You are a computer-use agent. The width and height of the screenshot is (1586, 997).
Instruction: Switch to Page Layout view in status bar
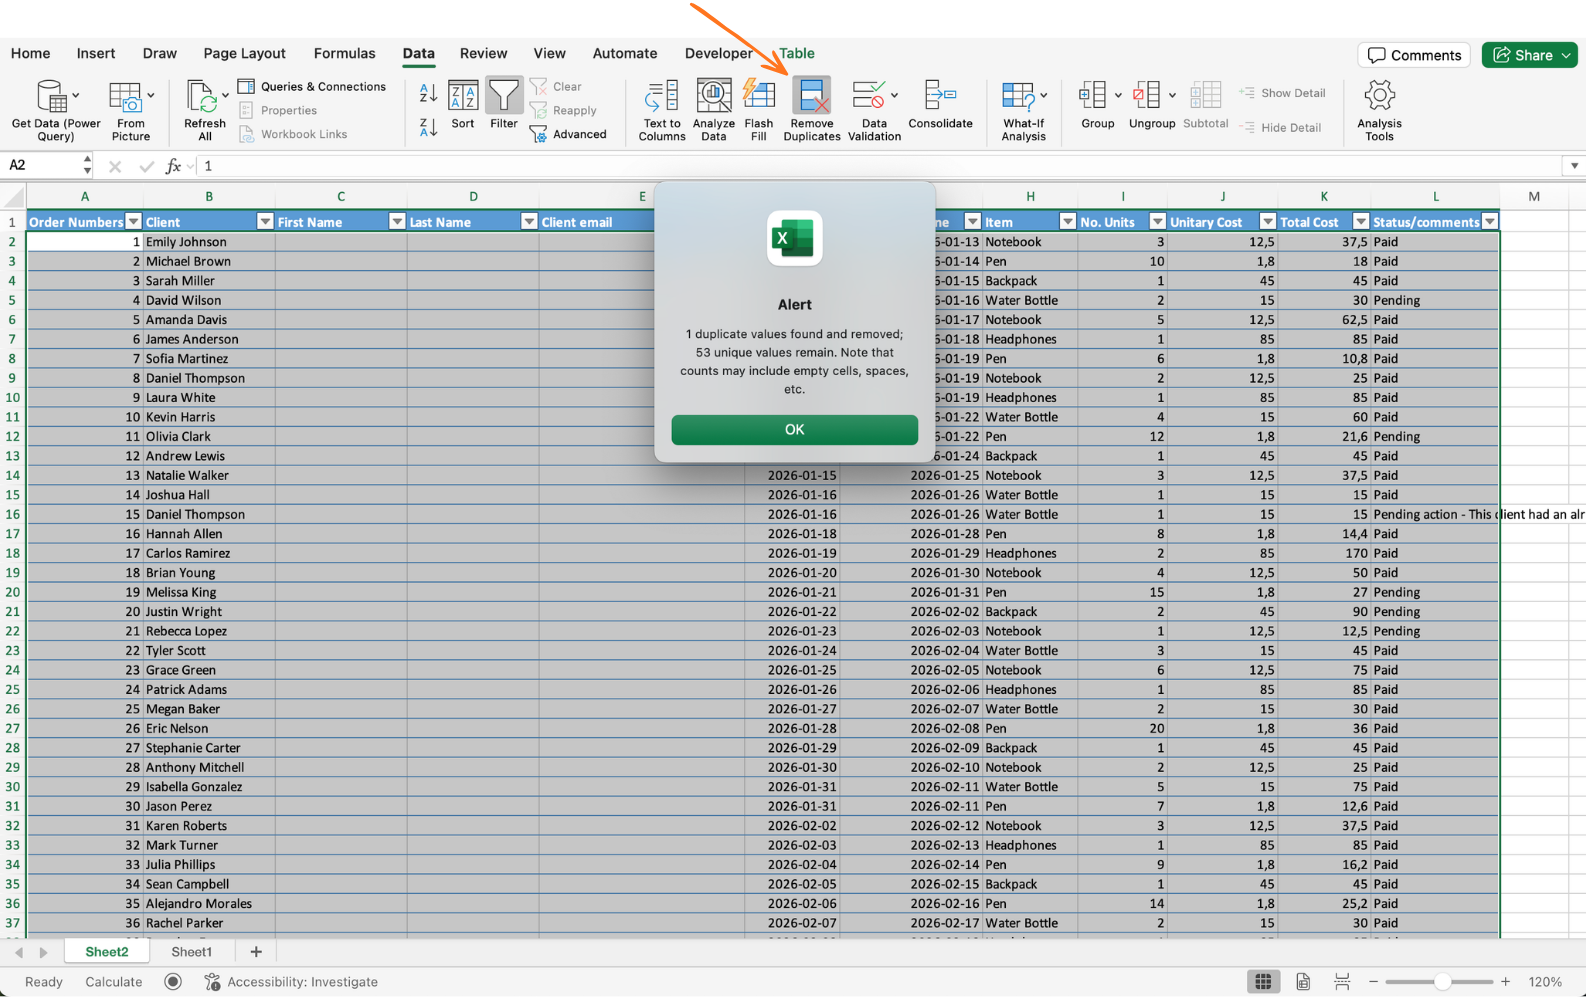1303,982
